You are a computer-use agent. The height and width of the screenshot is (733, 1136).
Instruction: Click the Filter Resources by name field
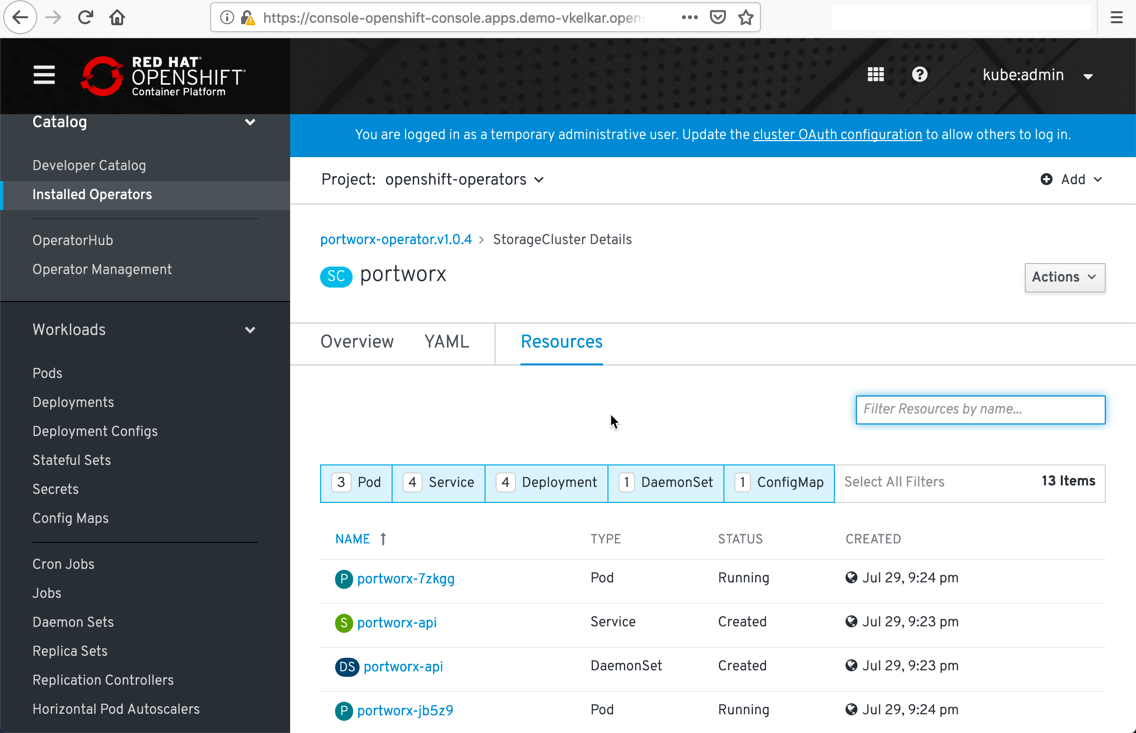pos(980,409)
